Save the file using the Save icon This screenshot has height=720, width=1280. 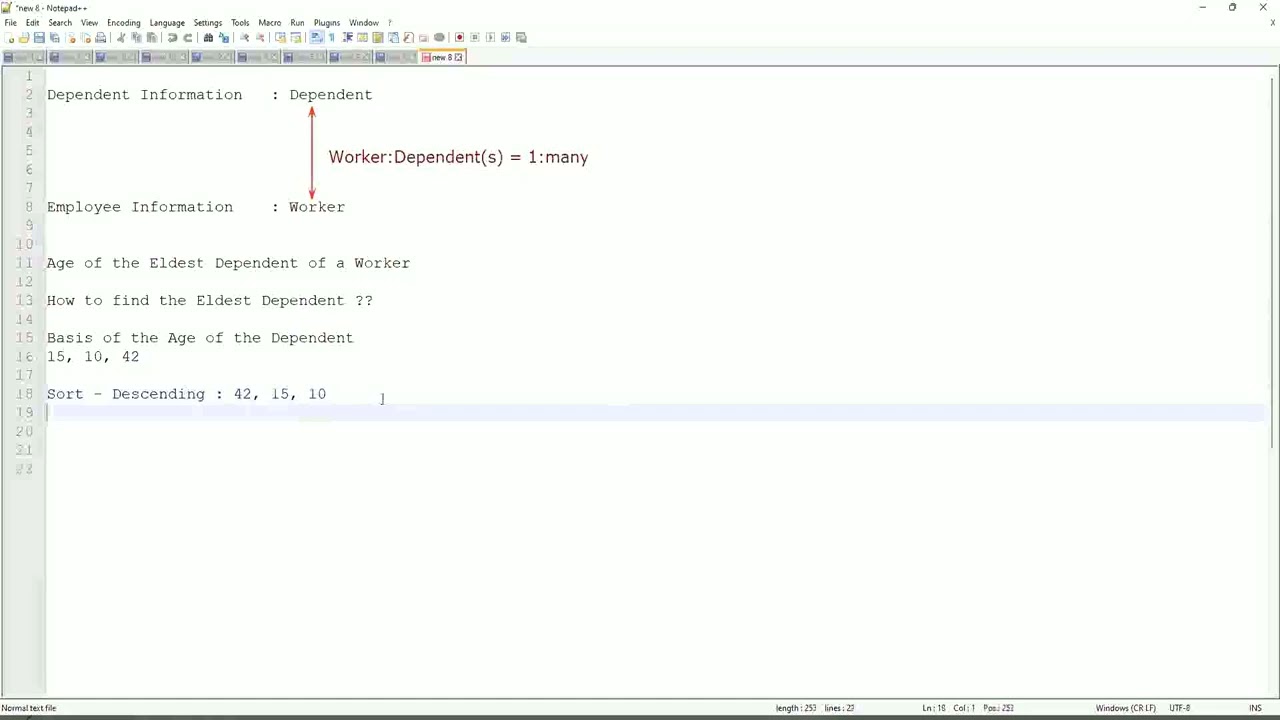[39, 37]
